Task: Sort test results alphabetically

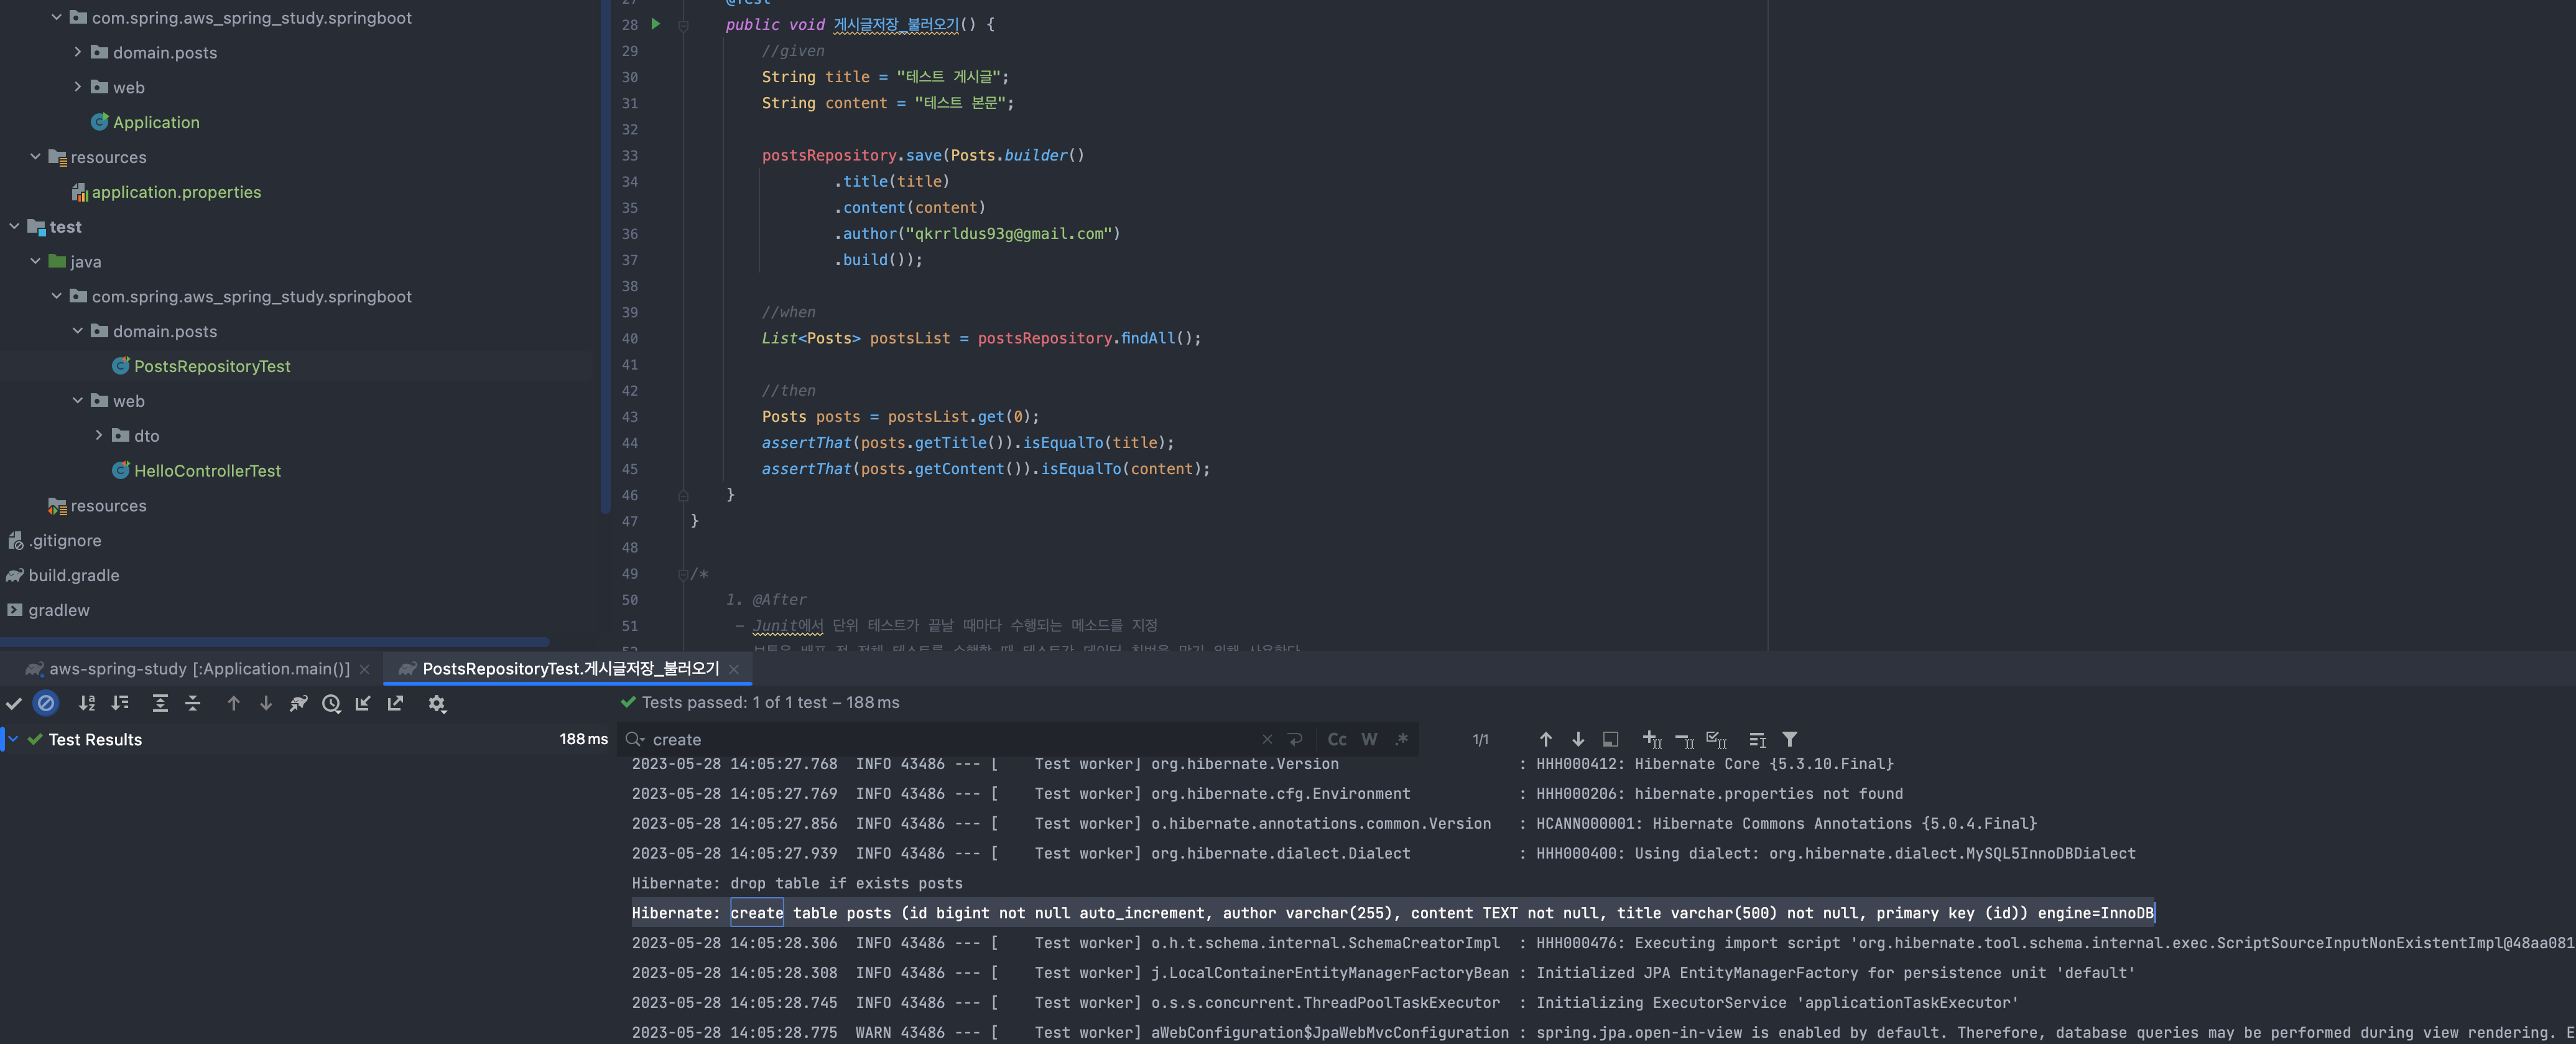Action: (x=88, y=704)
